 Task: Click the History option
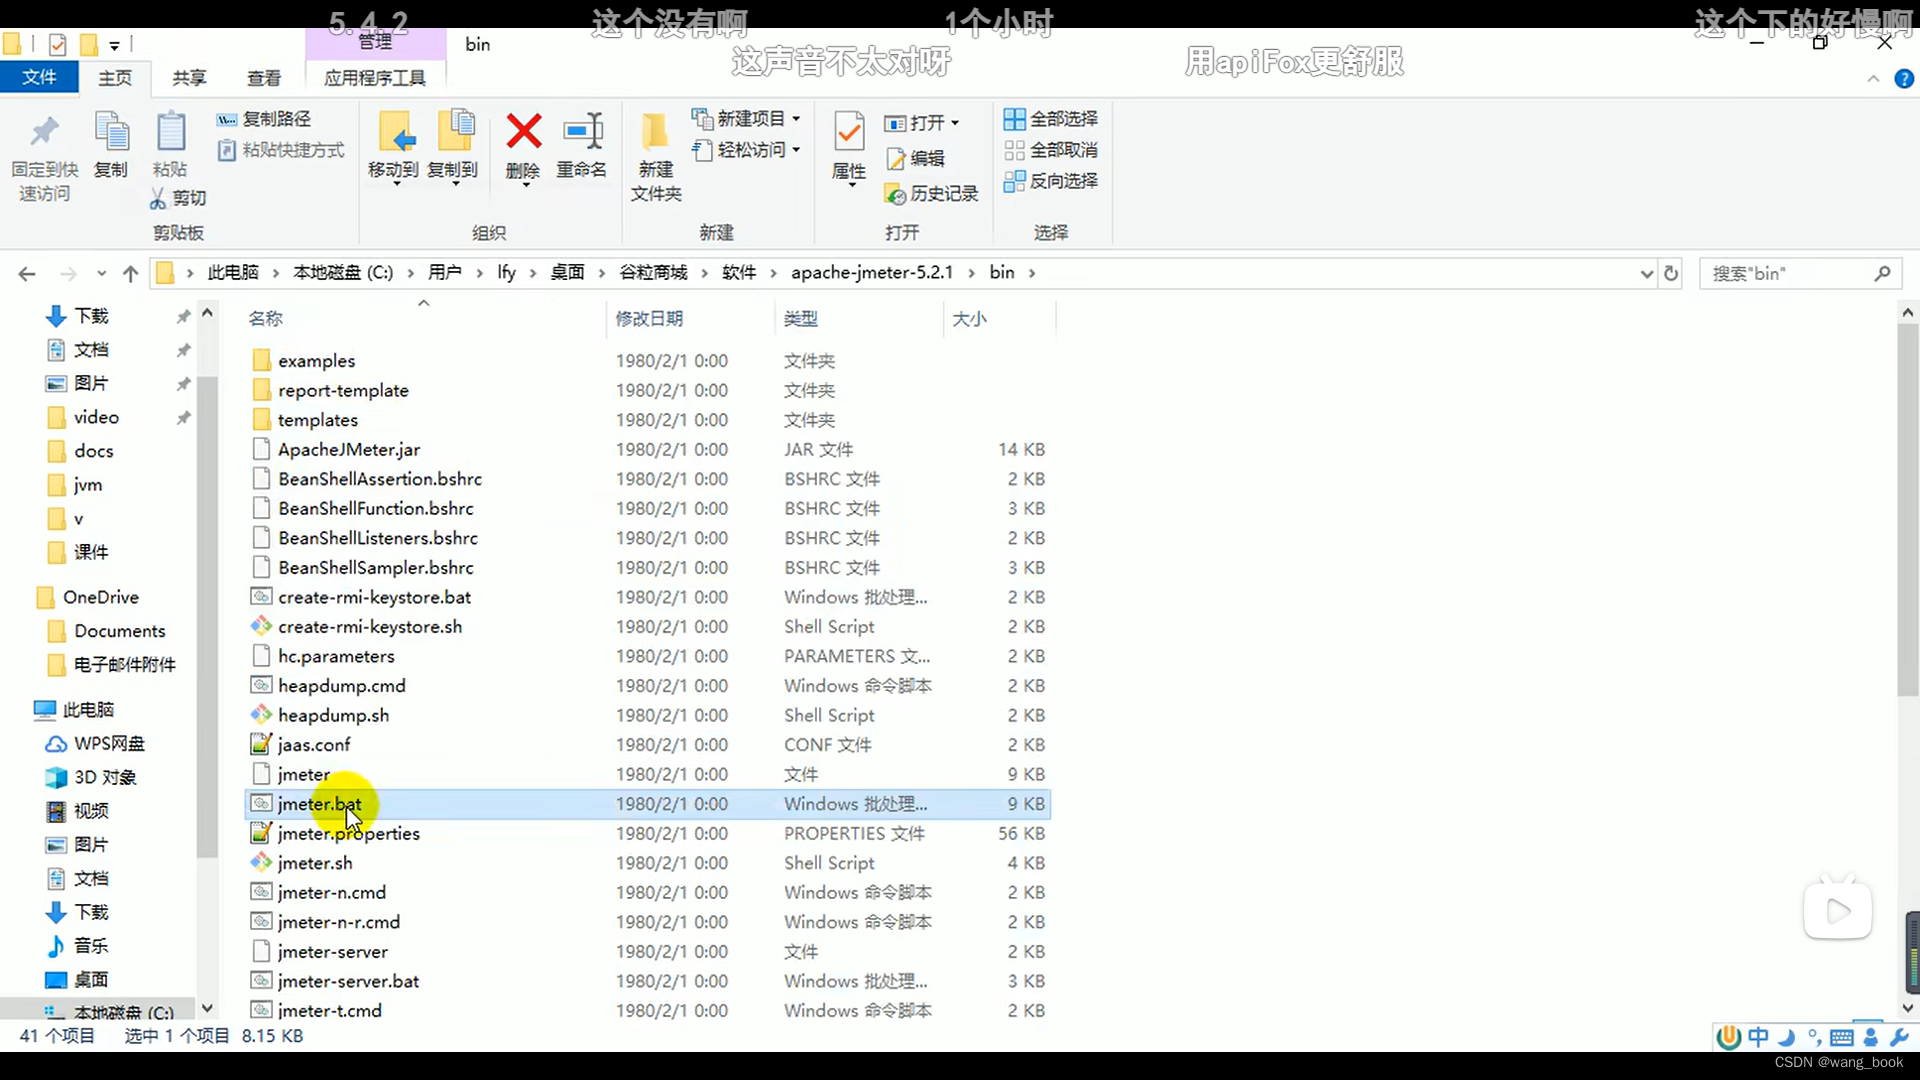(931, 194)
